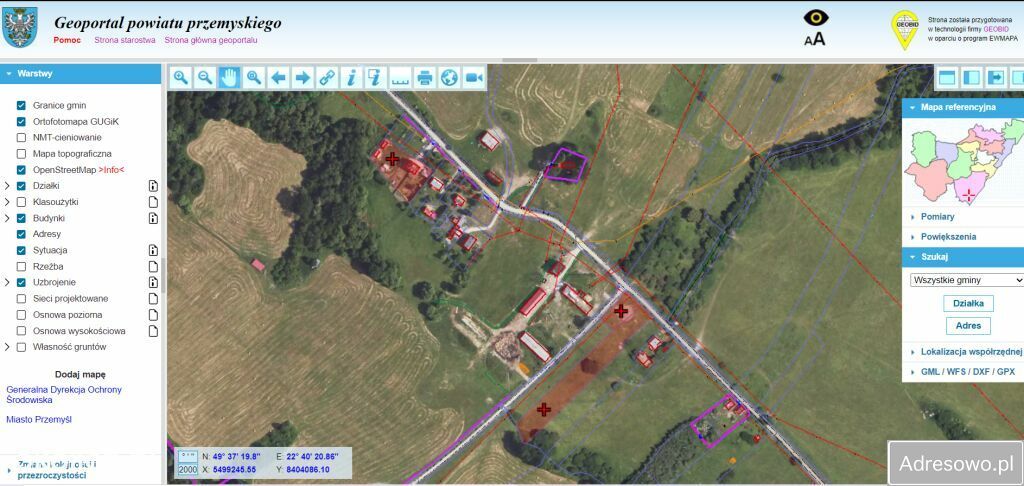Open the document icon next to Budynki
Screen dimensions: 1024x486
[153, 218]
